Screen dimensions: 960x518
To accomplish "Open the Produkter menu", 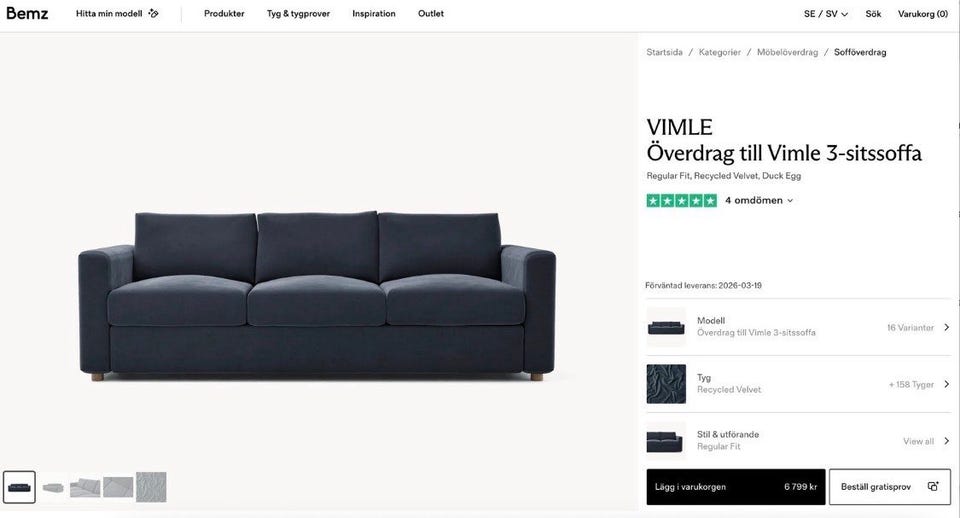I will coord(224,13).
